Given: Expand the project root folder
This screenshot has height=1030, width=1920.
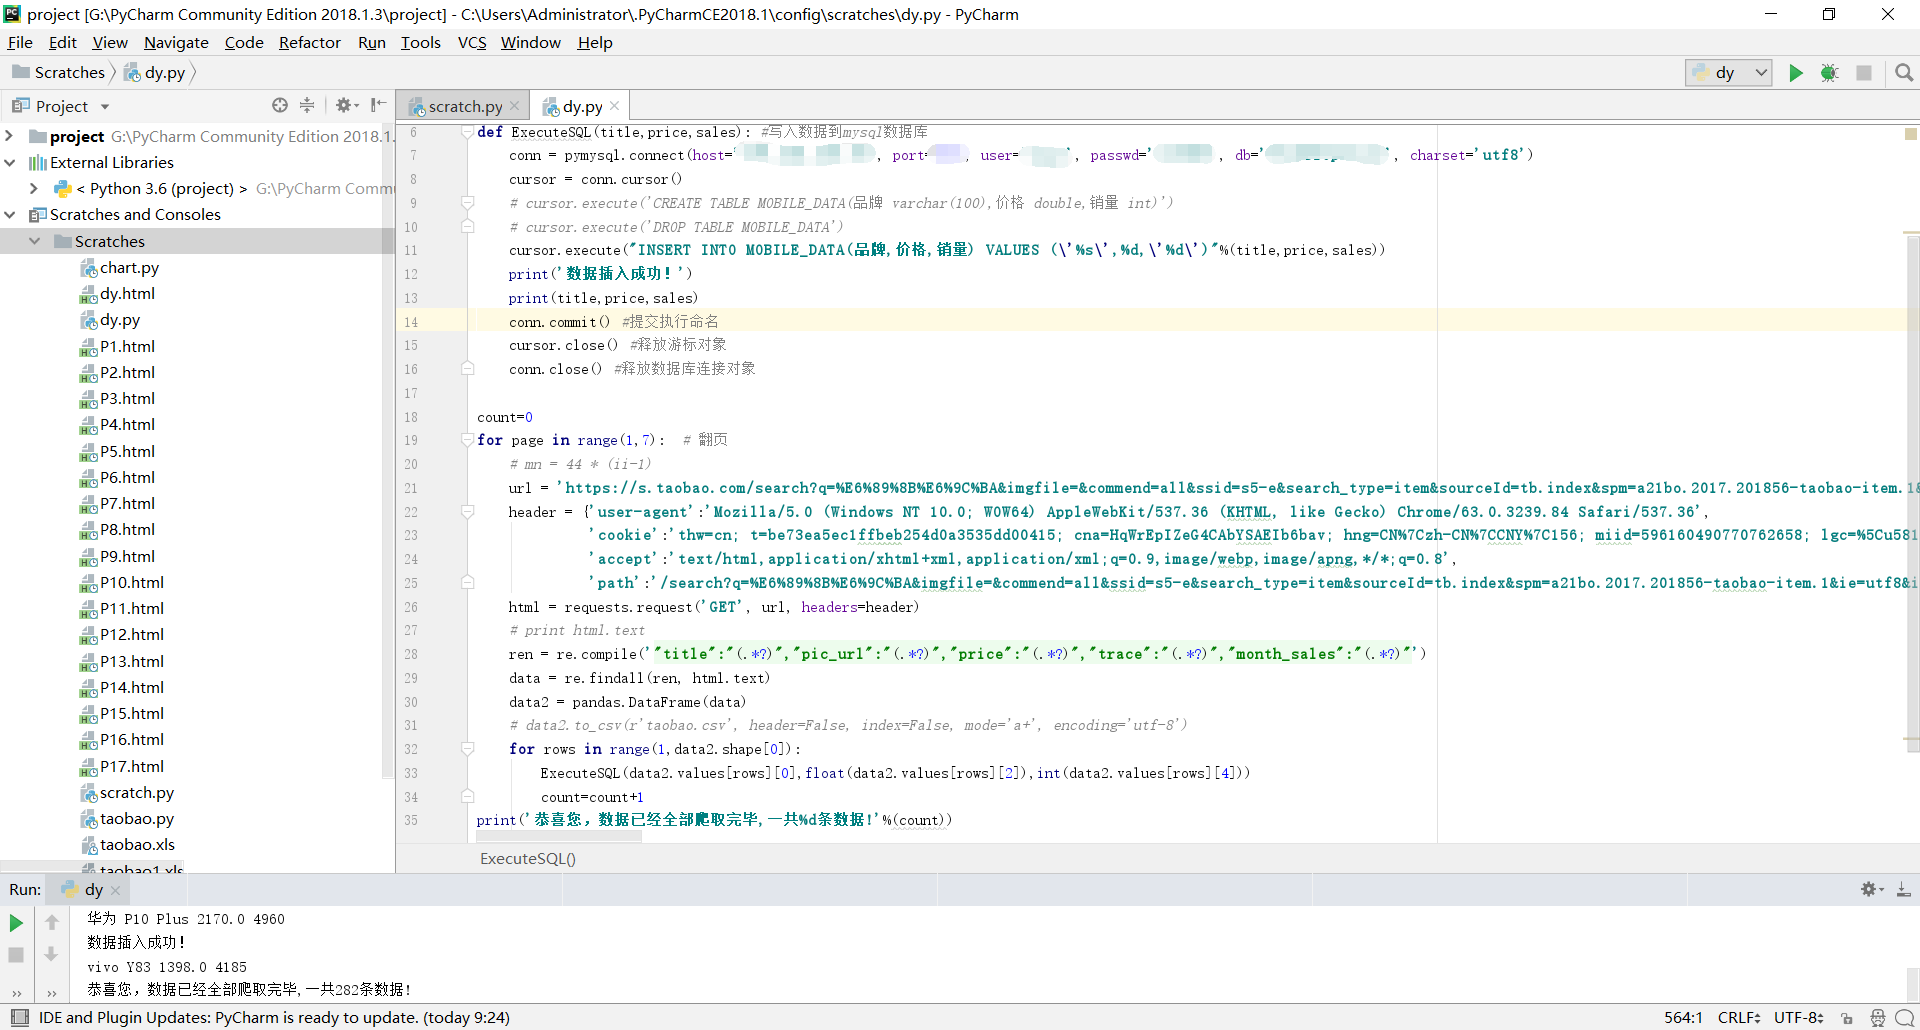Looking at the screenshot, I should (x=9, y=136).
